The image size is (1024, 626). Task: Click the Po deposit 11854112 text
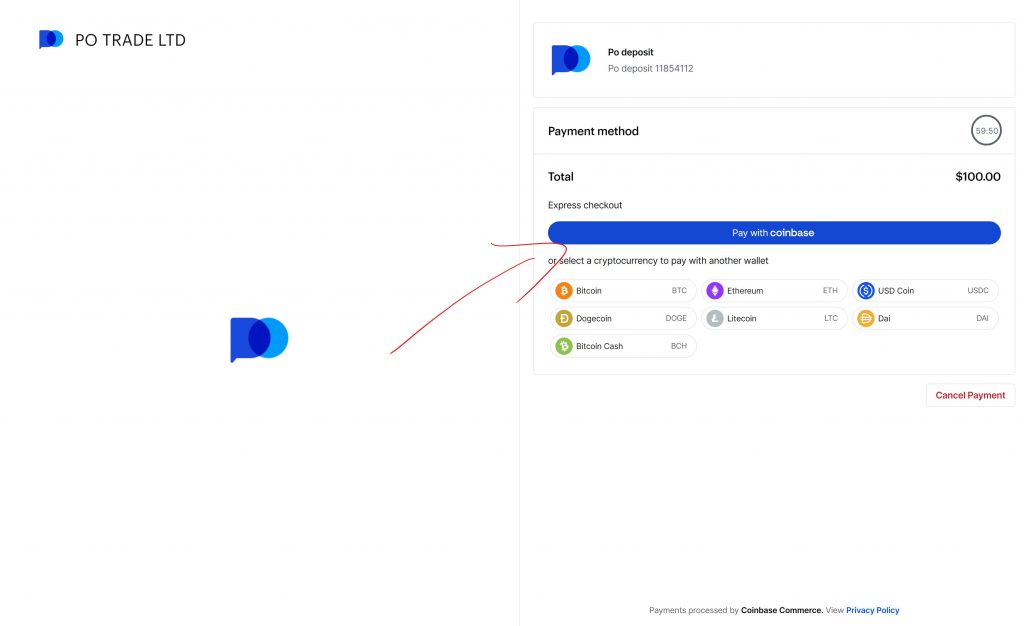650,69
